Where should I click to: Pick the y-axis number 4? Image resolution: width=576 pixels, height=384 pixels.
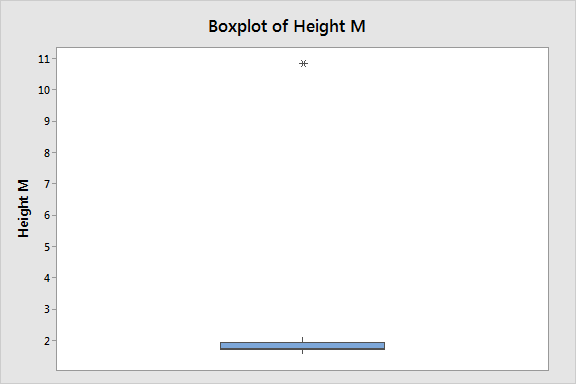(x=47, y=278)
